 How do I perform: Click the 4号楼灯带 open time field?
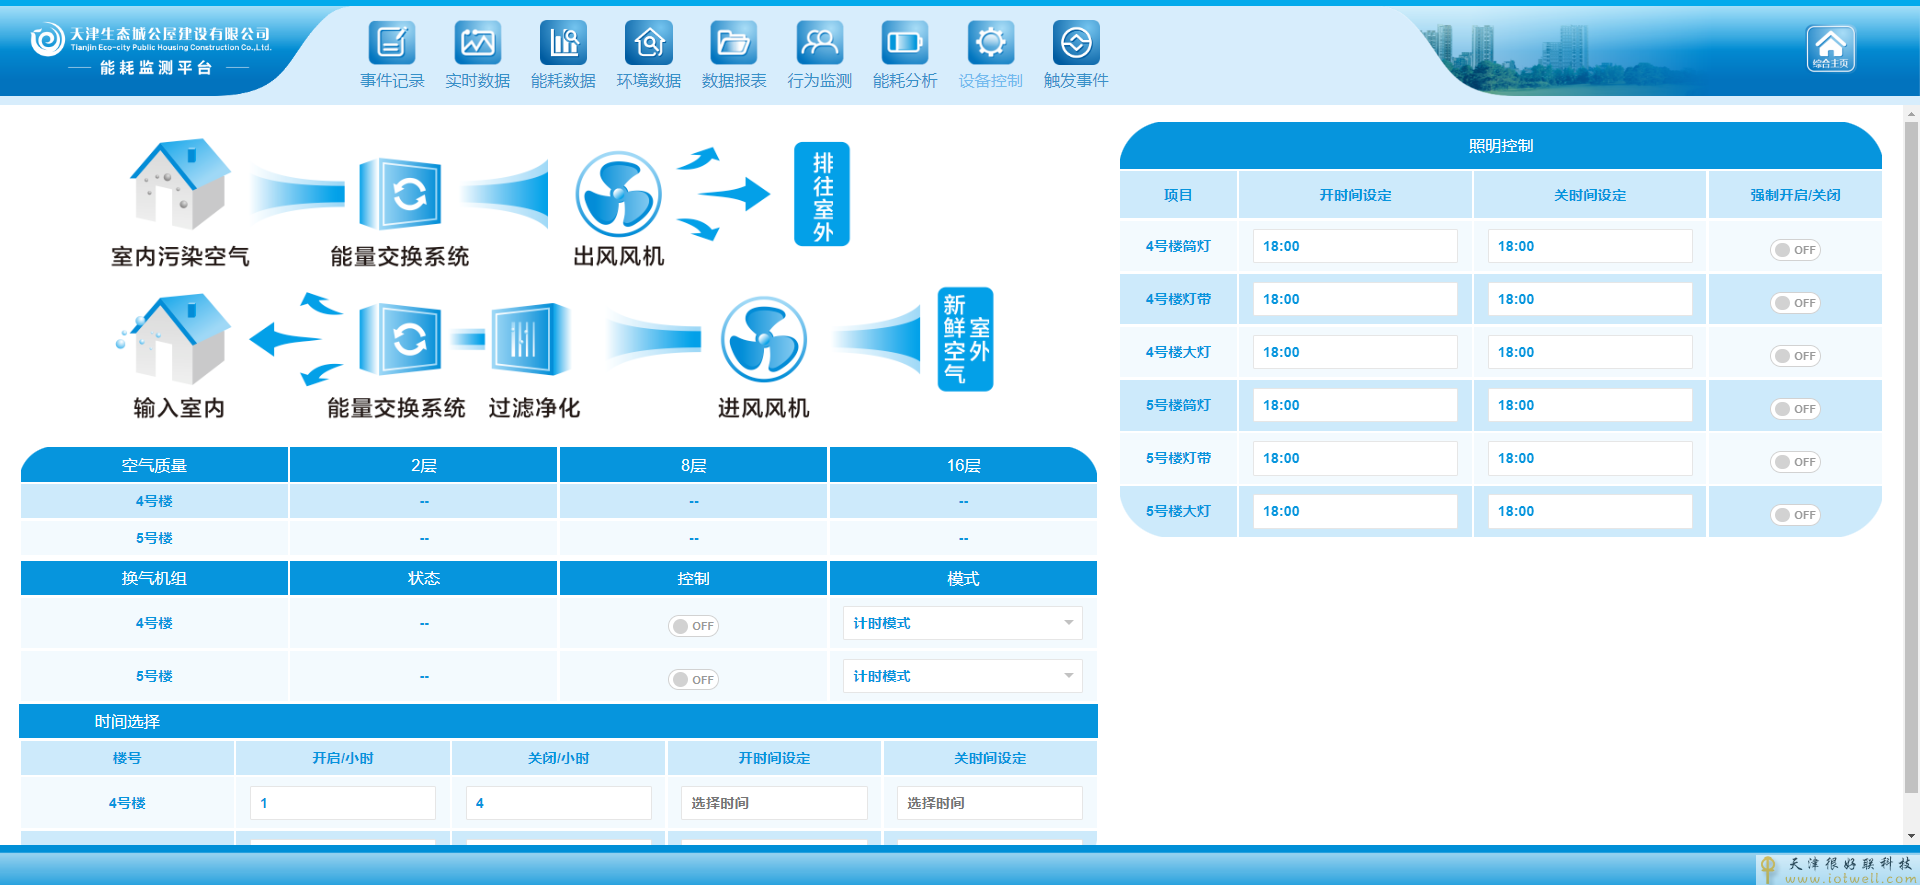point(1354,299)
